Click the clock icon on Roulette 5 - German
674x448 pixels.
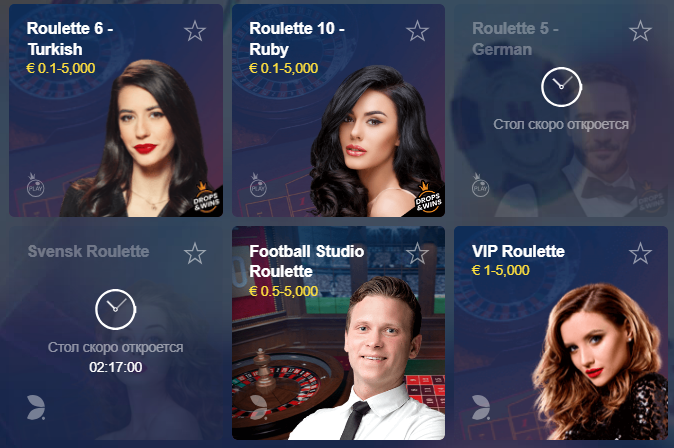coord(561,87)
